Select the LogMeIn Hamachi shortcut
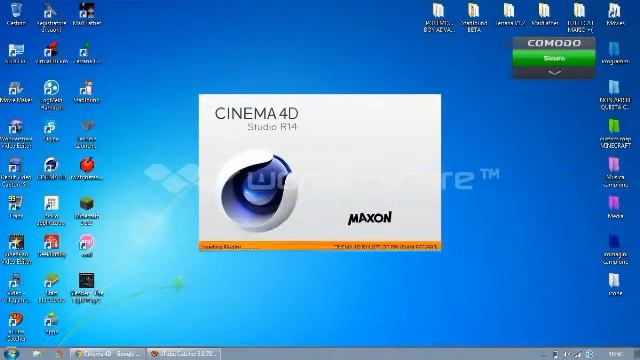This screenshot has height=360, width=640. click(x=51, y=95)
